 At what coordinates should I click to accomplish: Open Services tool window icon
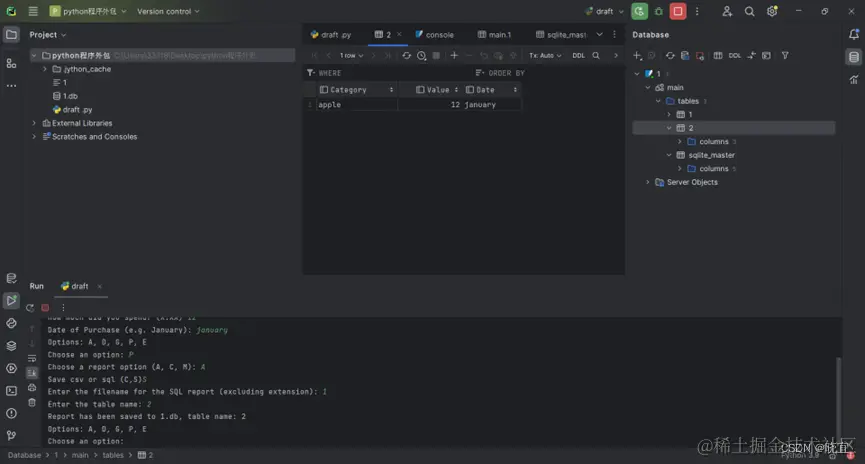tap(11, 368)
